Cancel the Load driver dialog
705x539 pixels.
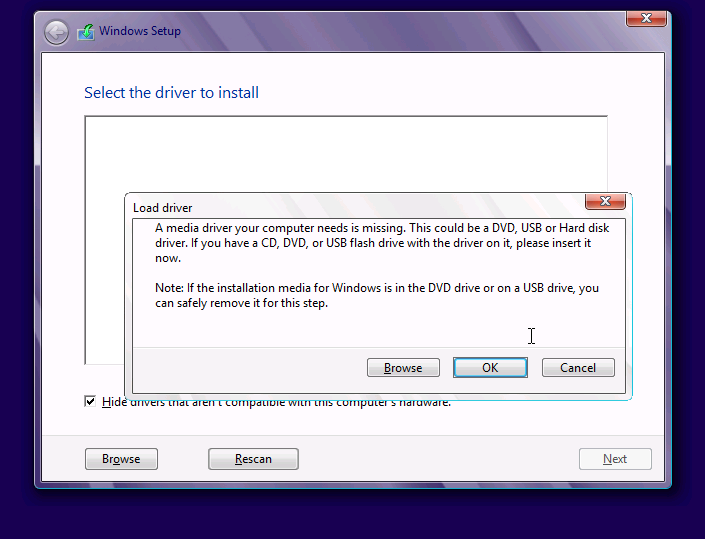tap(578, 368)
